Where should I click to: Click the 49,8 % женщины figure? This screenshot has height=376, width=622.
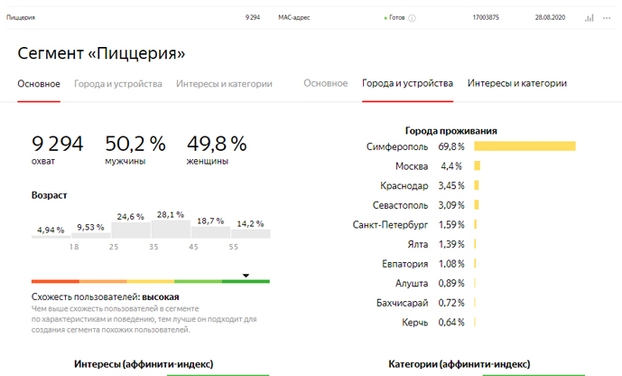pyautogui.click(x=217, y=144)
